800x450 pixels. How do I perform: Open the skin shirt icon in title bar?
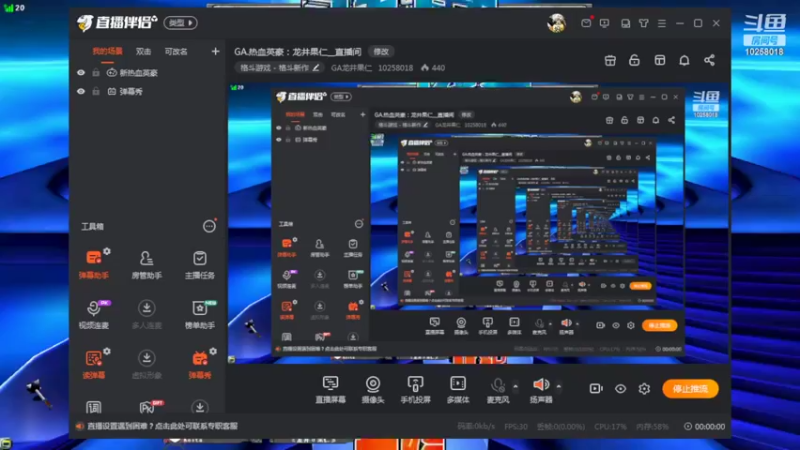click(x=644, y=23)
